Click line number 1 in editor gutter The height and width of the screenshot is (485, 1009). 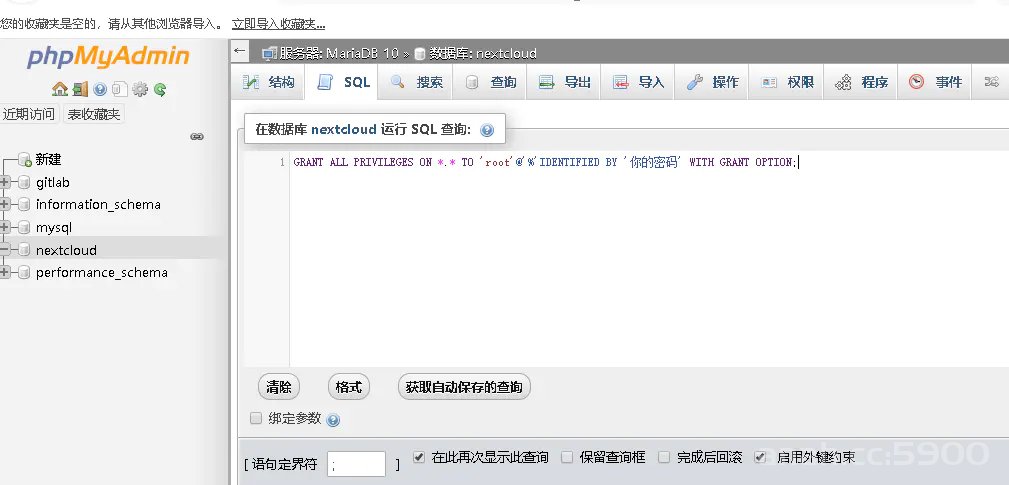click(282, 162)
